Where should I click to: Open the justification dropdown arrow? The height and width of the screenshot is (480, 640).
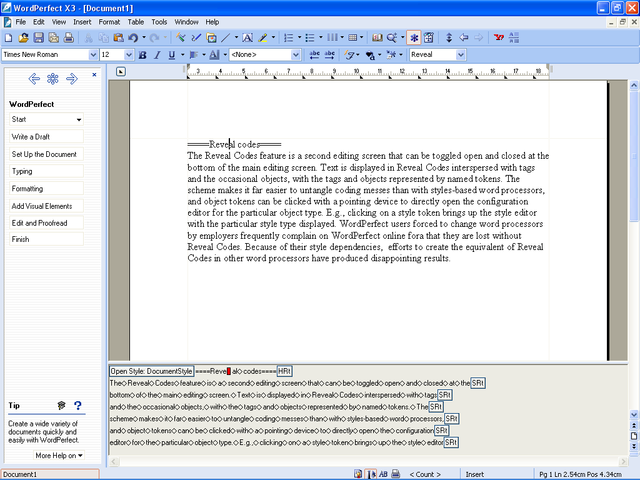pyautogui.click(x=204, y=55)
